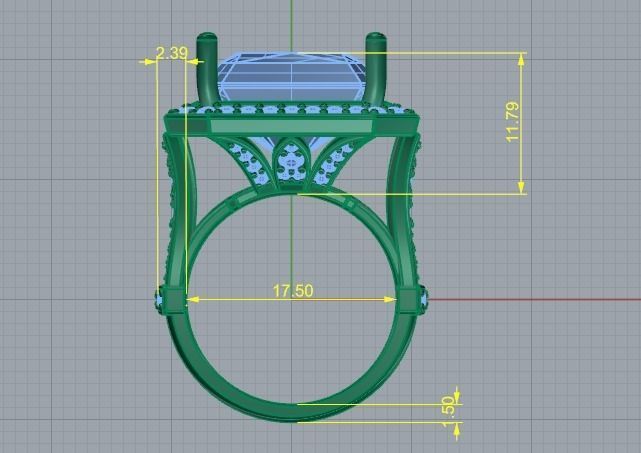Select the 2.39 width dimension text
Viewport: 641px width, 453px height.
(x=172, y=53)
